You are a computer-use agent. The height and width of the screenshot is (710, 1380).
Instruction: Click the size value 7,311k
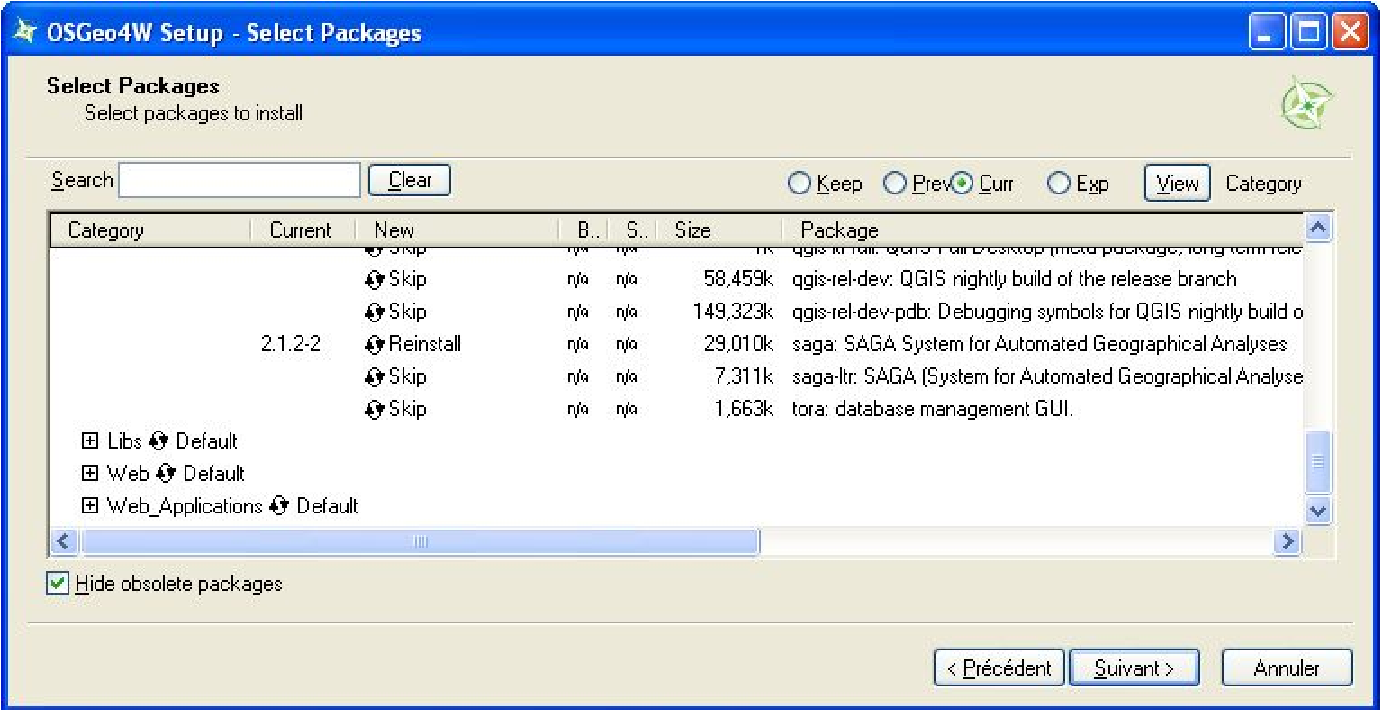click(x=744, y=377)
